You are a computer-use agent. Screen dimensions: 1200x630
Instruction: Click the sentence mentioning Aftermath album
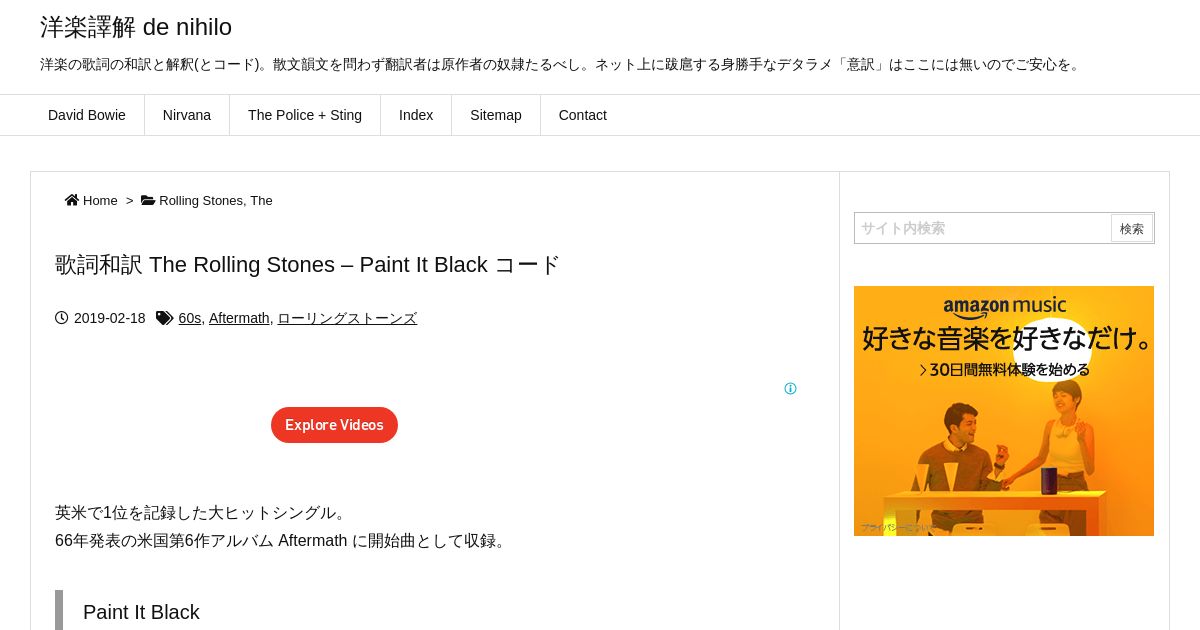[283, 541]
